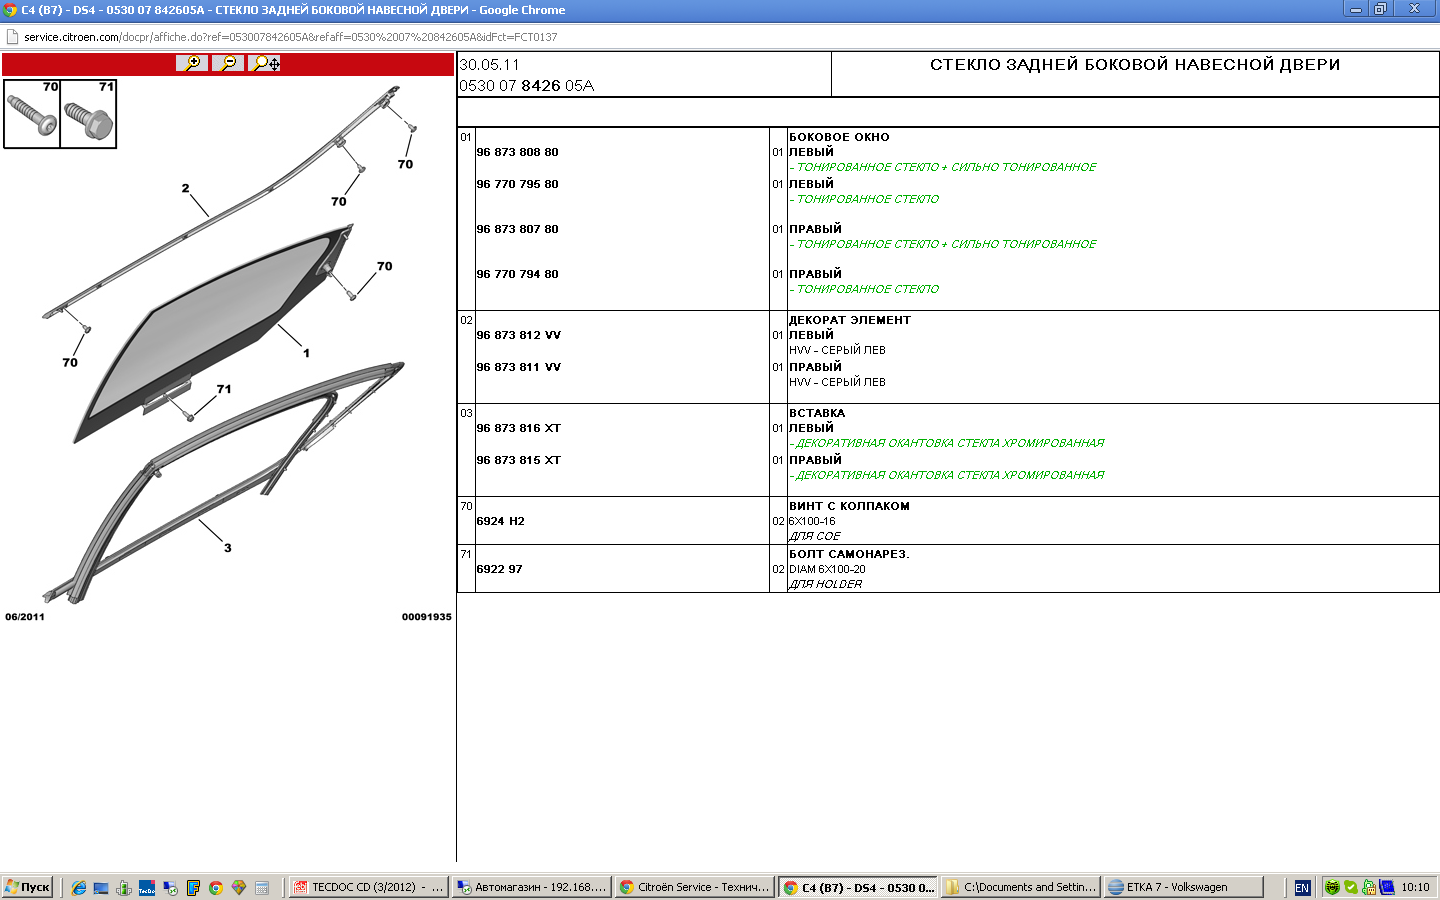The height and width of the screenshot is (900, 1440).
Task: Click the EN language indicator
Action: (1301, 887)
